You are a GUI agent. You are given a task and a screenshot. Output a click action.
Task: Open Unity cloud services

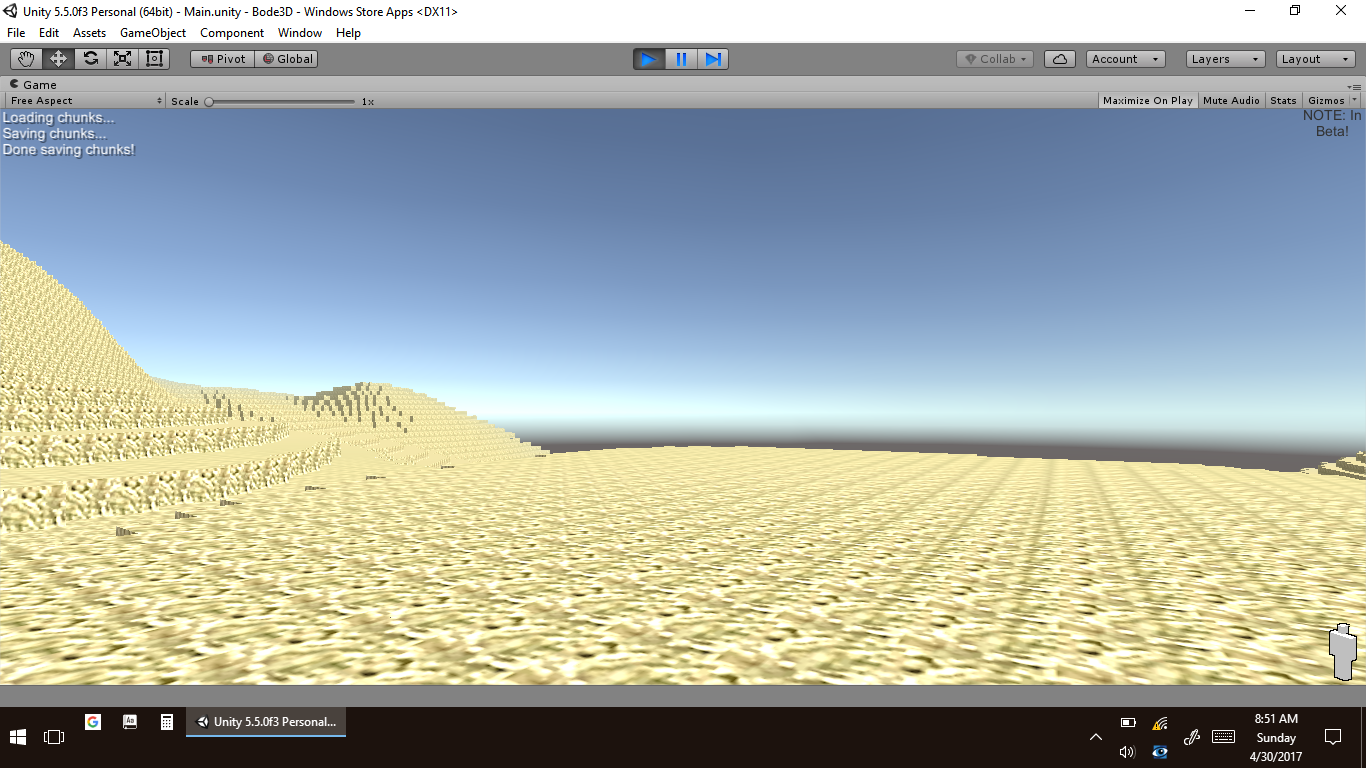tap(1060, 59)
